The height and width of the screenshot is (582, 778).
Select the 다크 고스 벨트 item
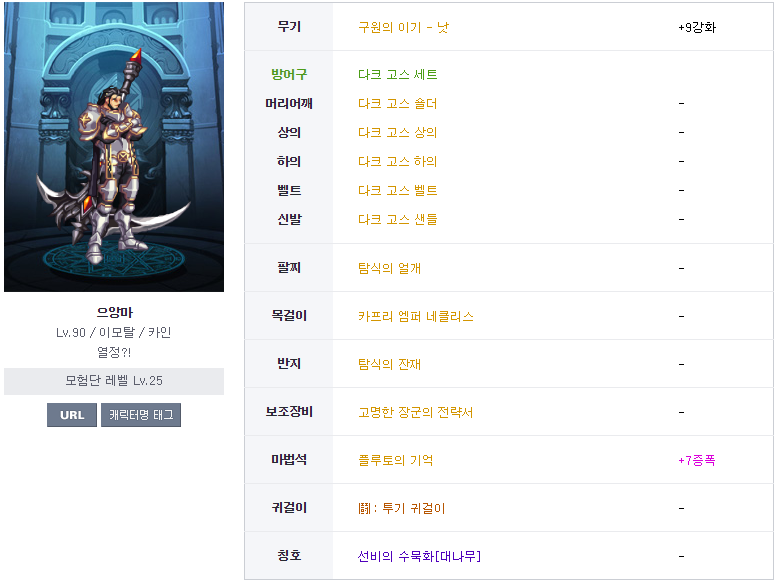tap(397, 191)
